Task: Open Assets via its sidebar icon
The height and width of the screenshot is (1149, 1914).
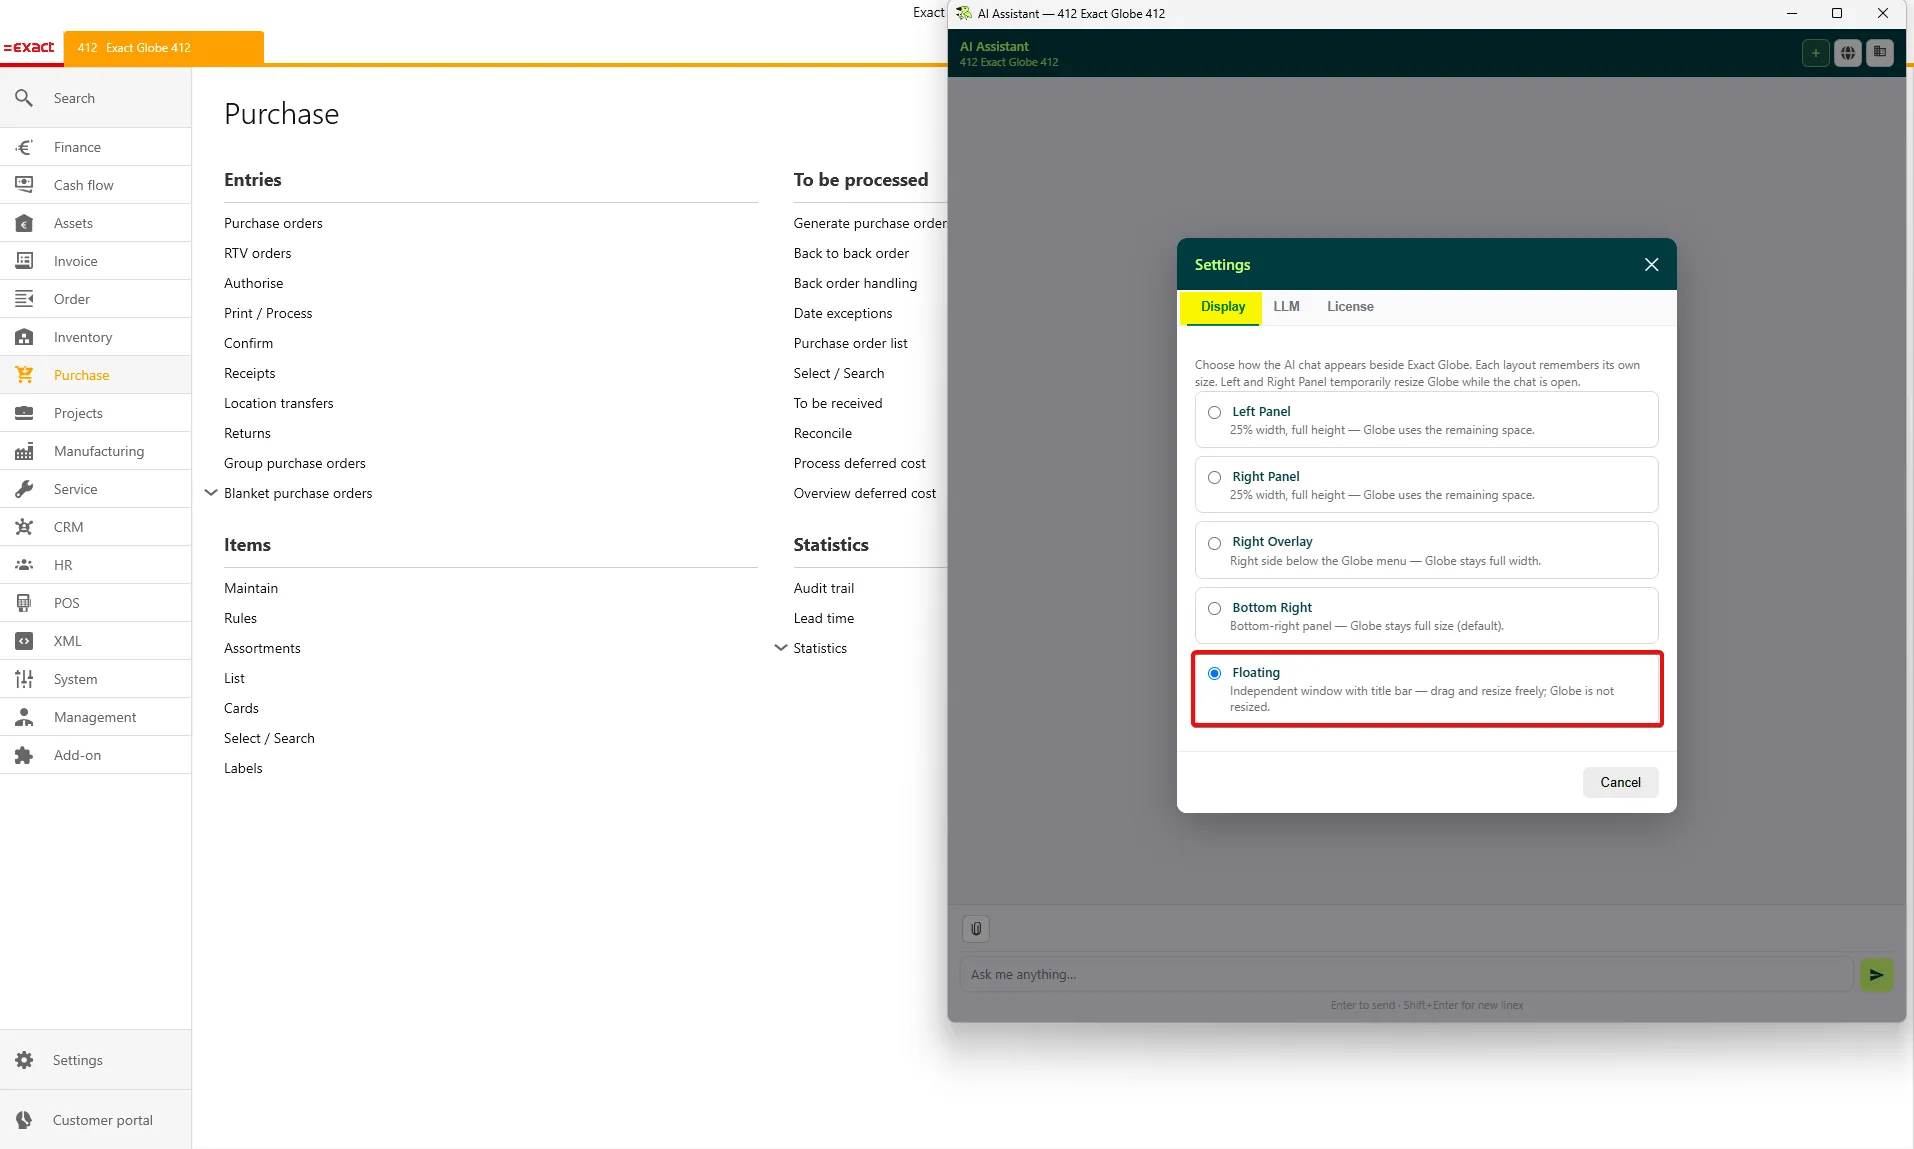Action: [24, 223]
